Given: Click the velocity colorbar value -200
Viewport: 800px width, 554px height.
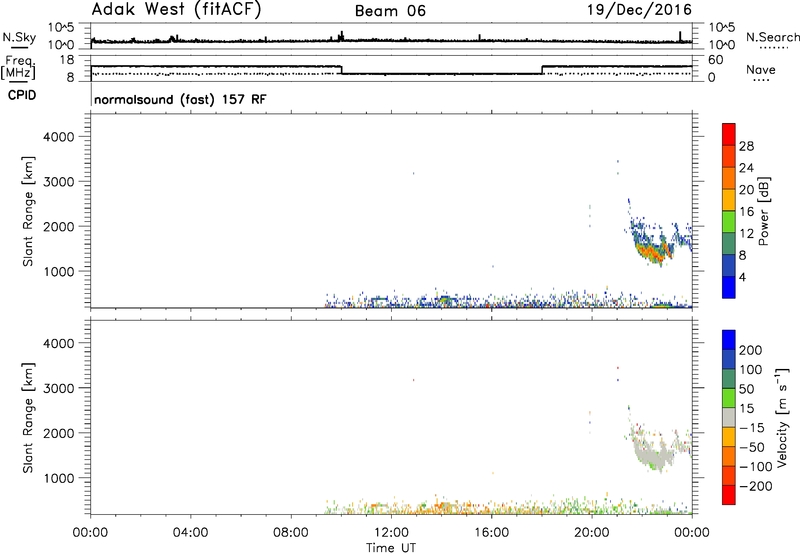Looking at the screenshot, I should 754,486.
